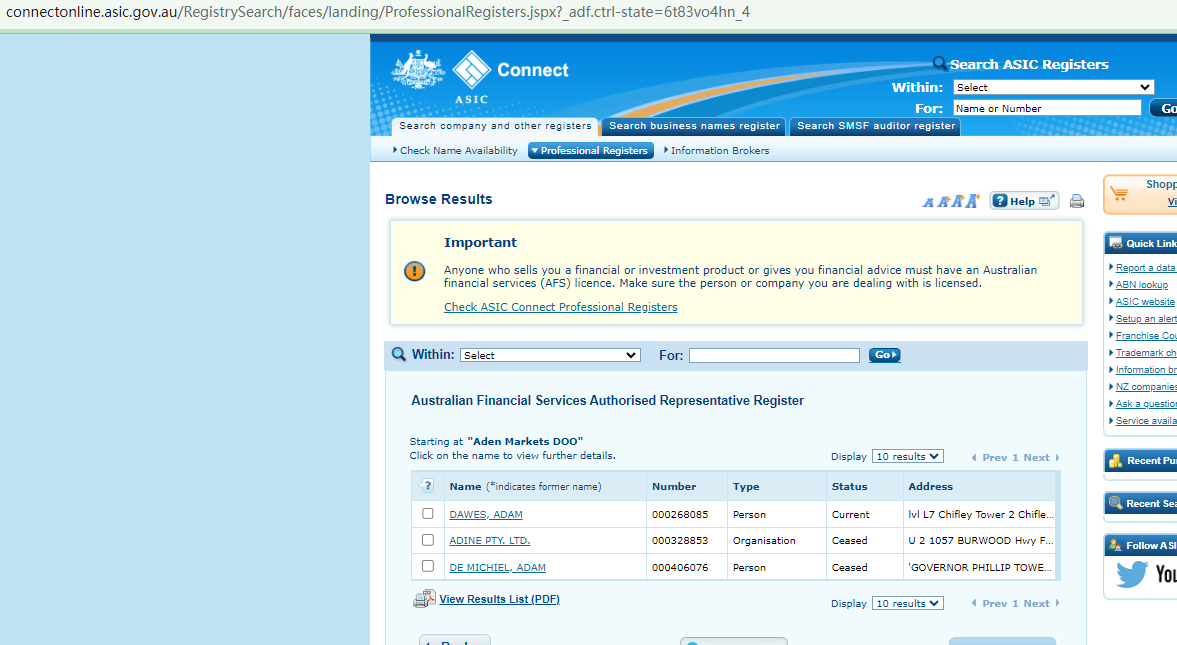Screen dimensions: 1177x645
Task: Open the DAWES, ADAM record link
Action: click(x=486, y=514)
